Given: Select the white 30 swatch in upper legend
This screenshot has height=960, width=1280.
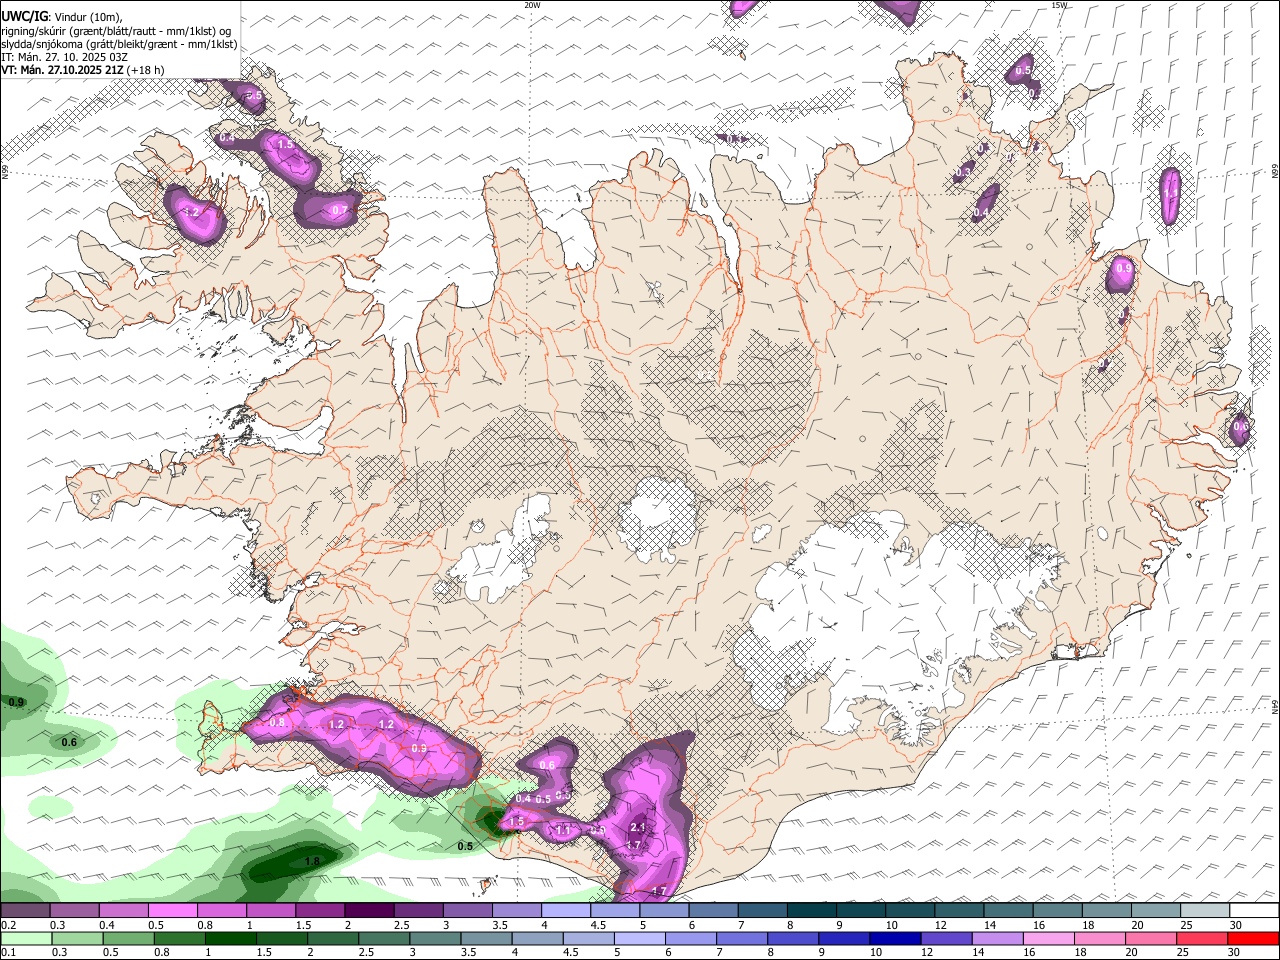Looking at the screenshot, I should pyautogui.click(x=1254, y=911).
